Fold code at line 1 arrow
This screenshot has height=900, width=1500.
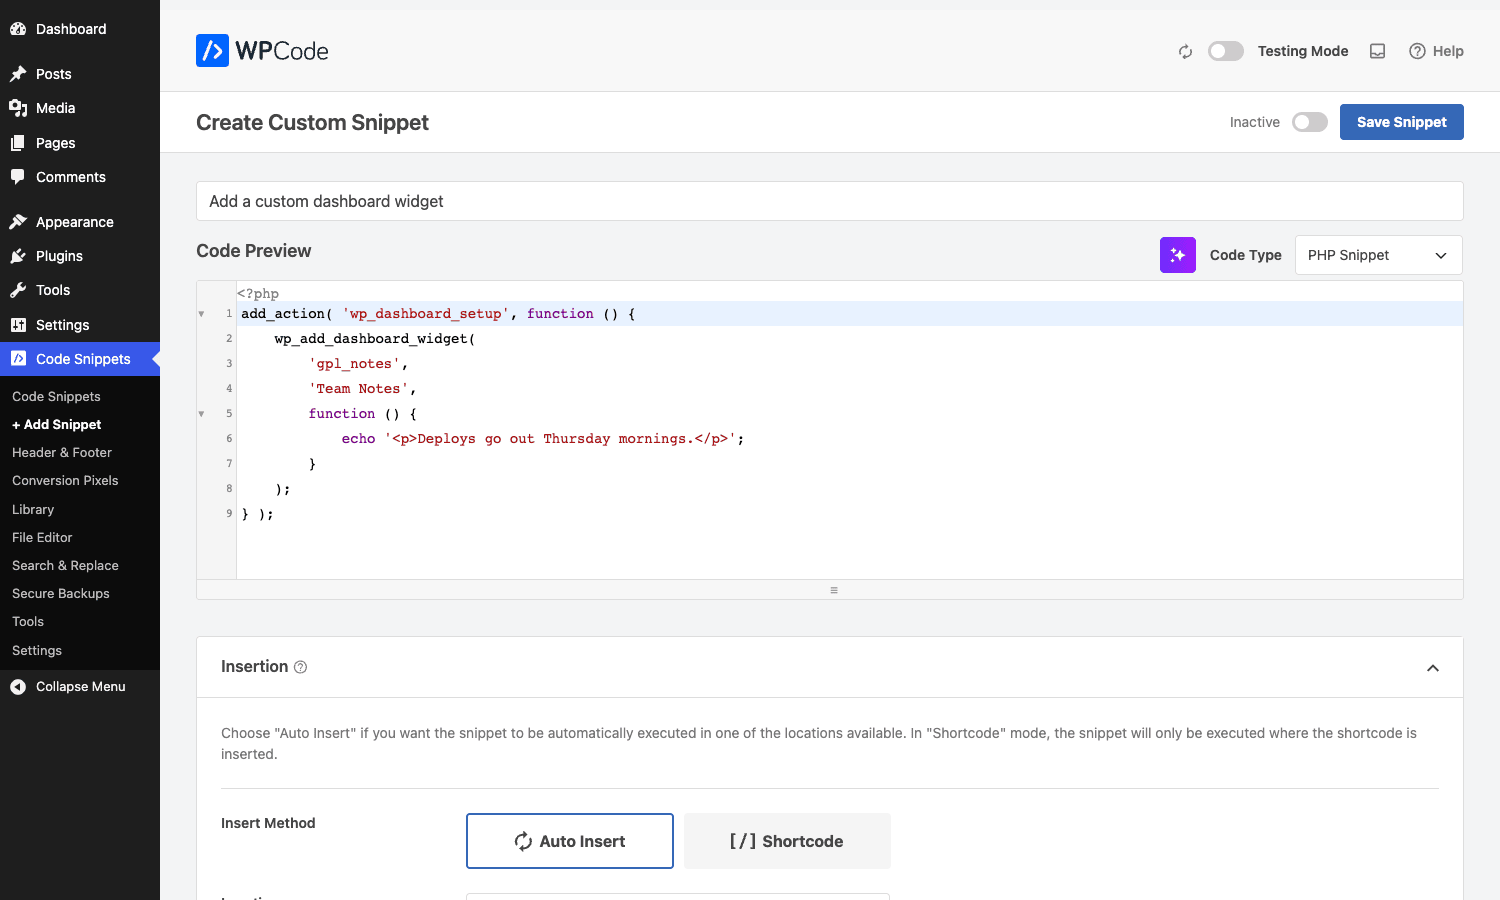(x=201, y=314)
